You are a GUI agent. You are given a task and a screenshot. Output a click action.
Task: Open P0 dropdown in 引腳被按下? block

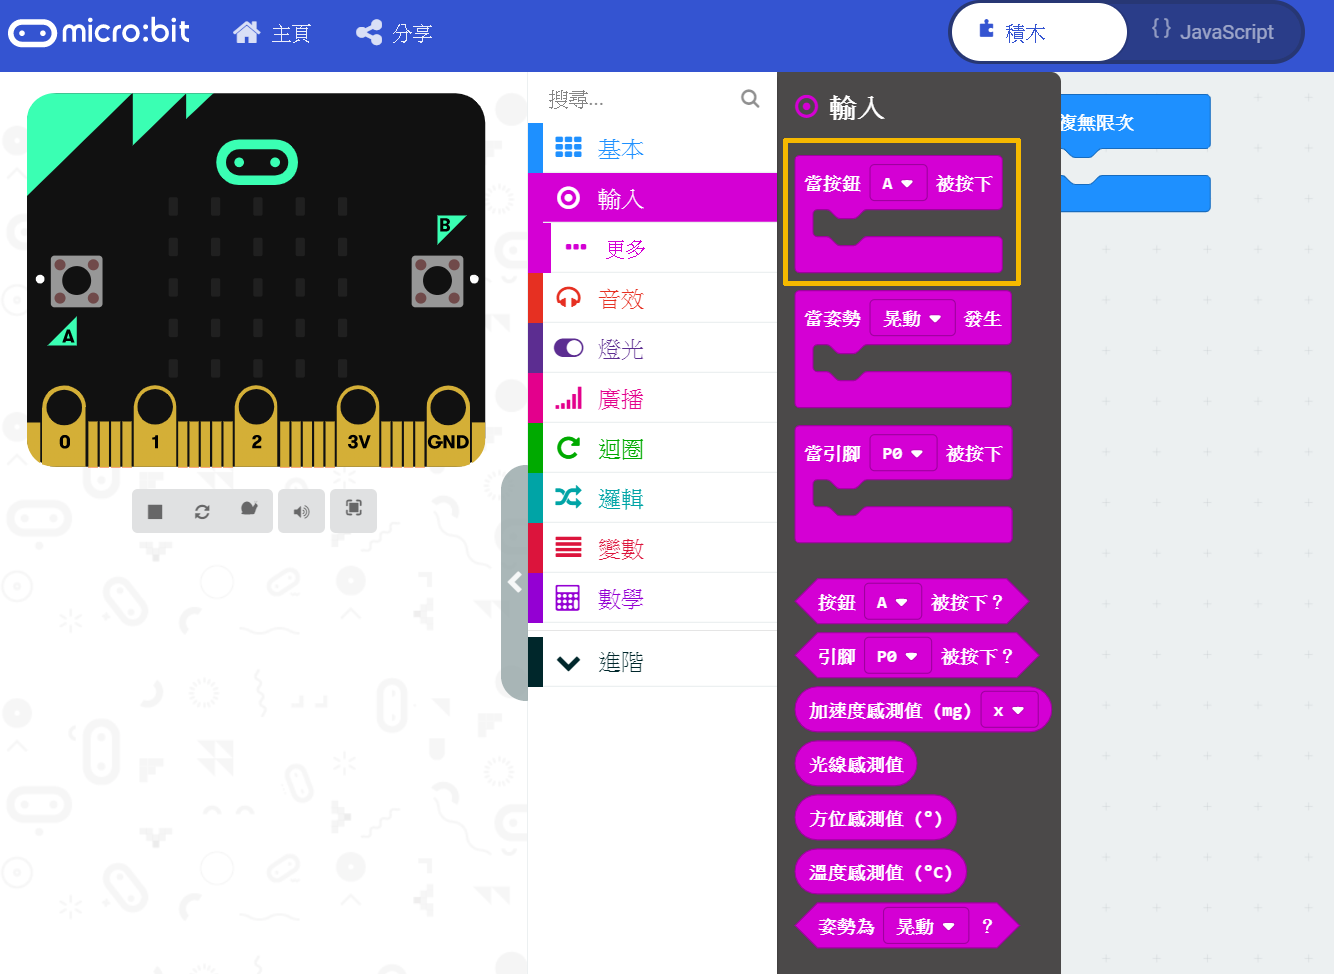pyautogui.click(x=898, y=657)
